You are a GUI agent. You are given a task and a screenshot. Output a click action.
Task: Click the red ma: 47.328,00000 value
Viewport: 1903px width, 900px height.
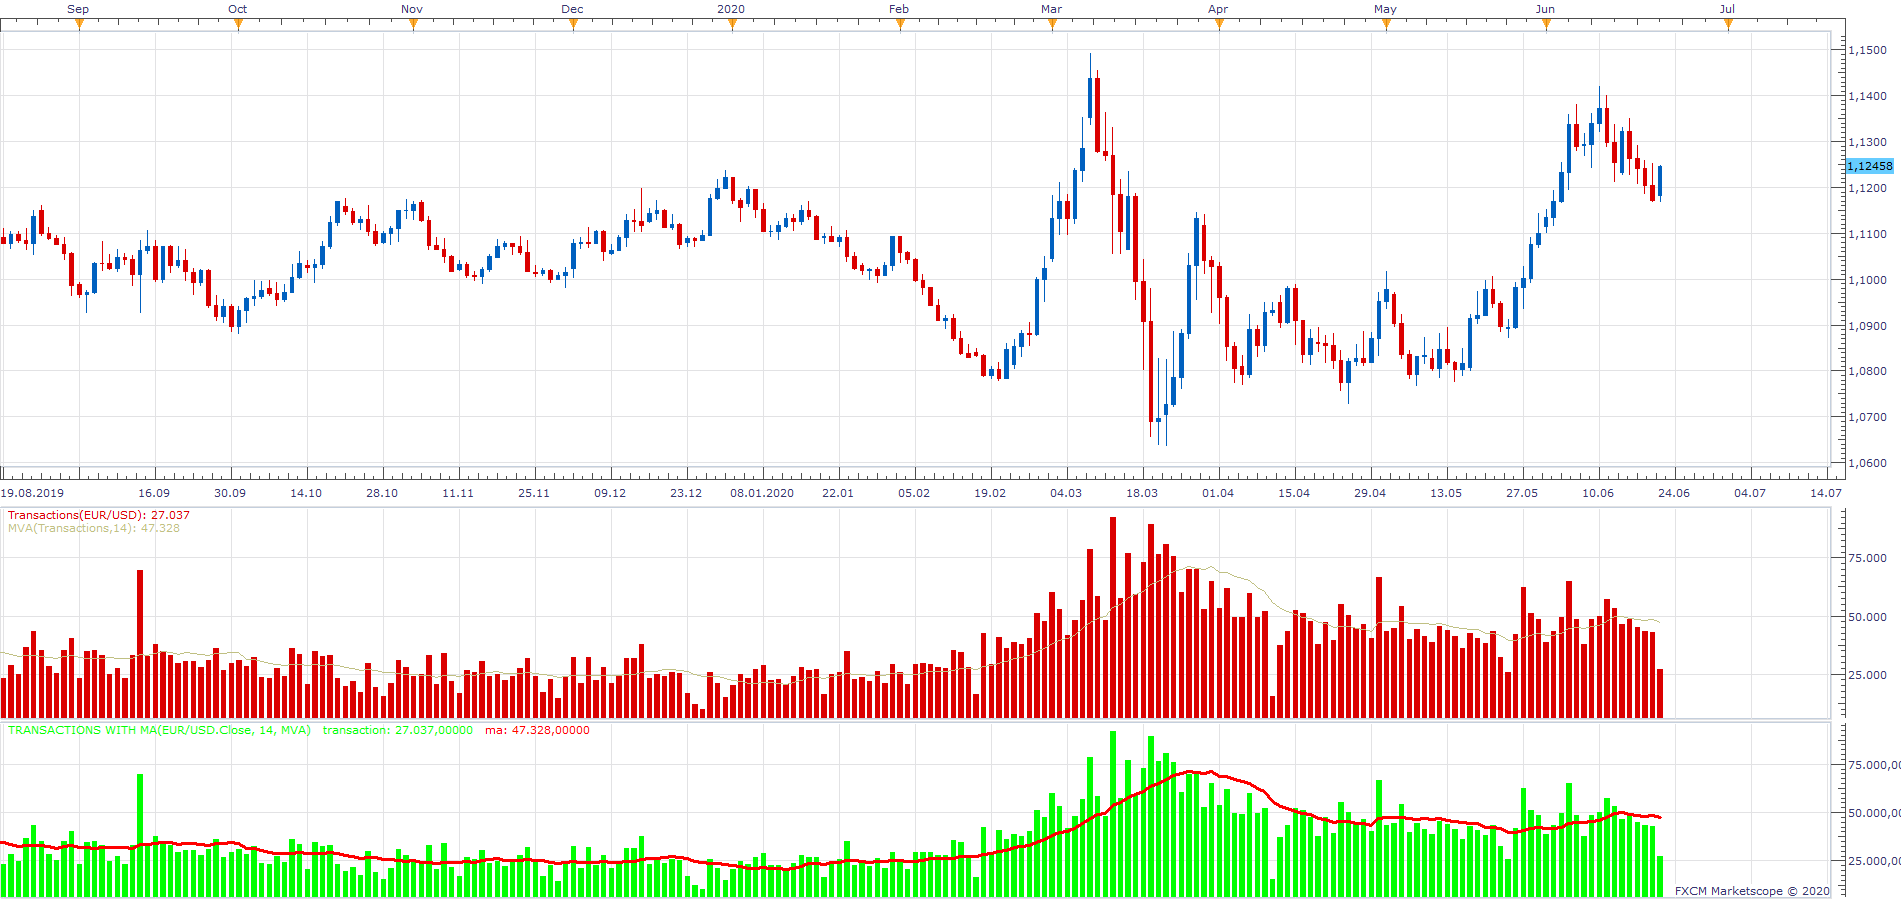click(537, 730)
